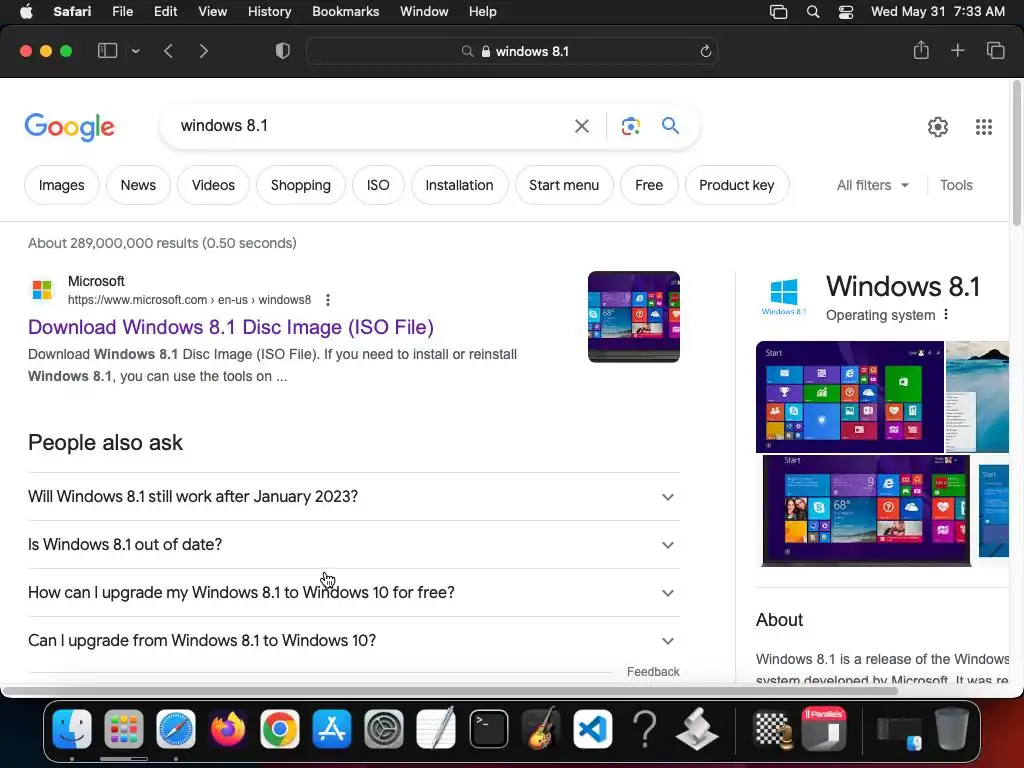
Task: Apply the Start menu filter chip
Action: coord(564,185)
